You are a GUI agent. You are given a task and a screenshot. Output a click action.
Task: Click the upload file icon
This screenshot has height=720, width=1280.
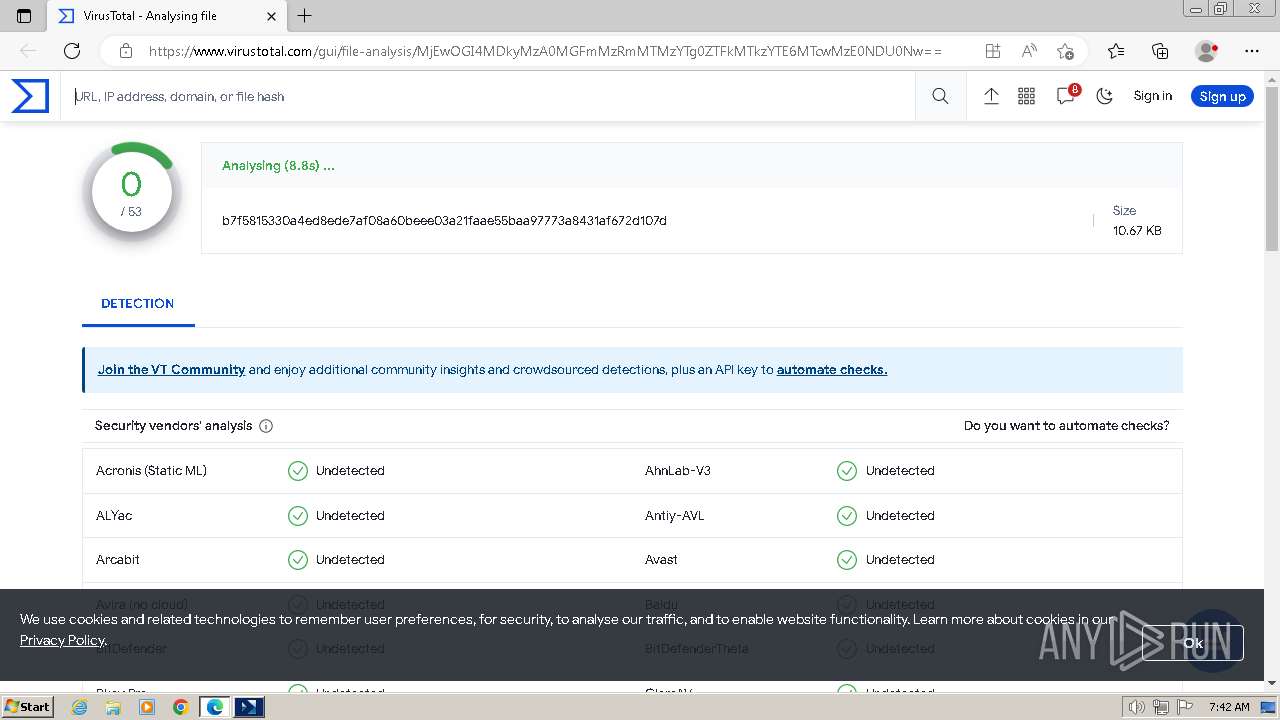[991, 96]
